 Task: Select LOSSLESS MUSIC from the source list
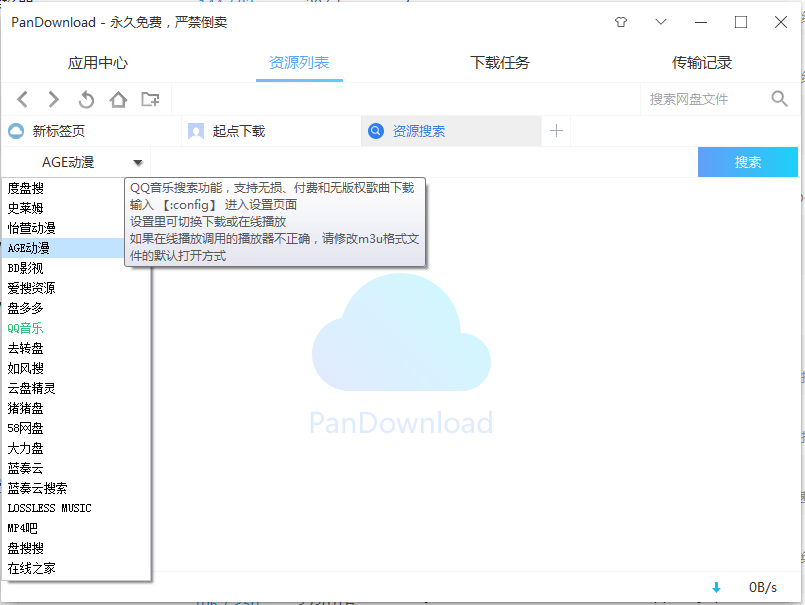coord(76,509)
